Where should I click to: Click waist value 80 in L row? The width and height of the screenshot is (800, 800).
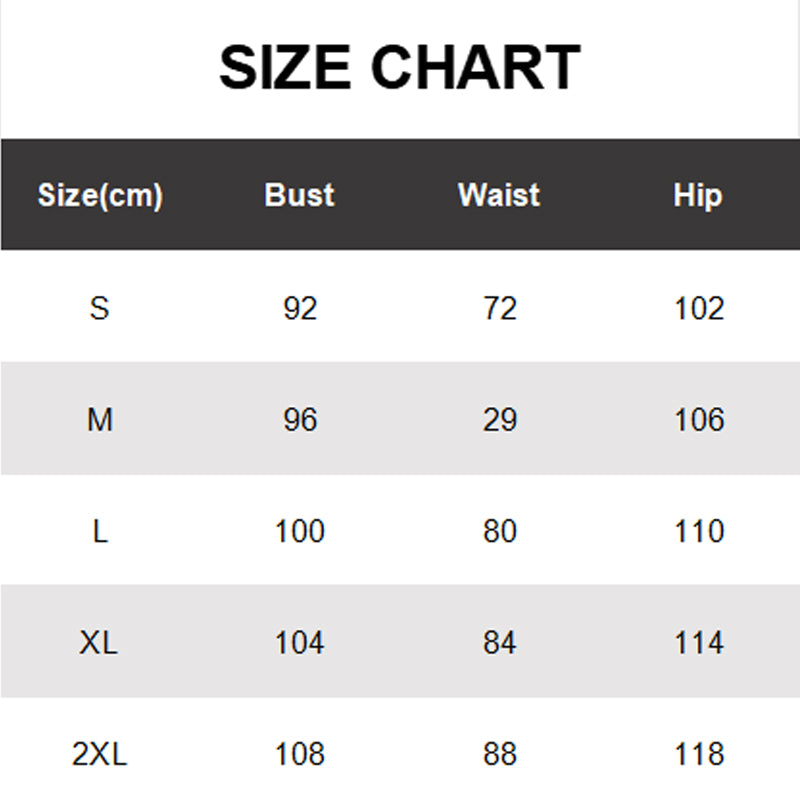pos(499,531)
